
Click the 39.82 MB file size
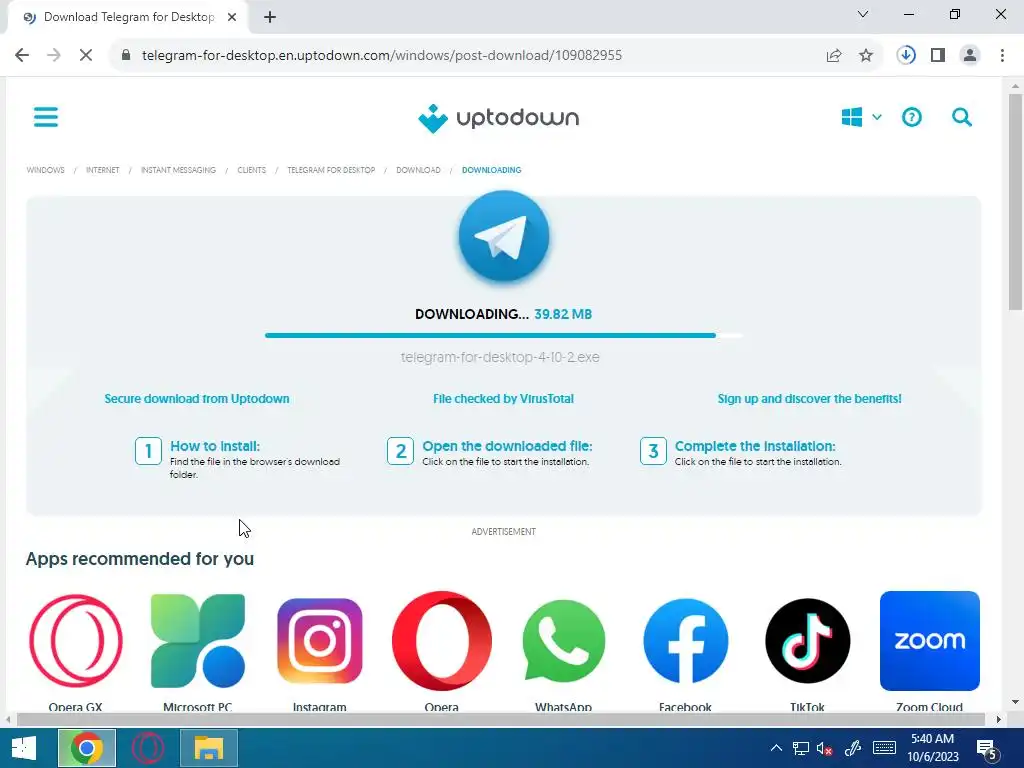click(x=563, y=314)
